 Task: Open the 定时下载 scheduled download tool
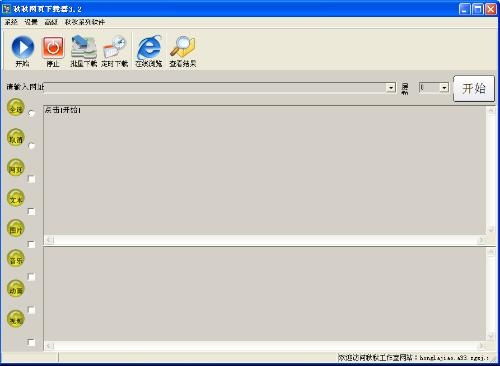[115, 51]
